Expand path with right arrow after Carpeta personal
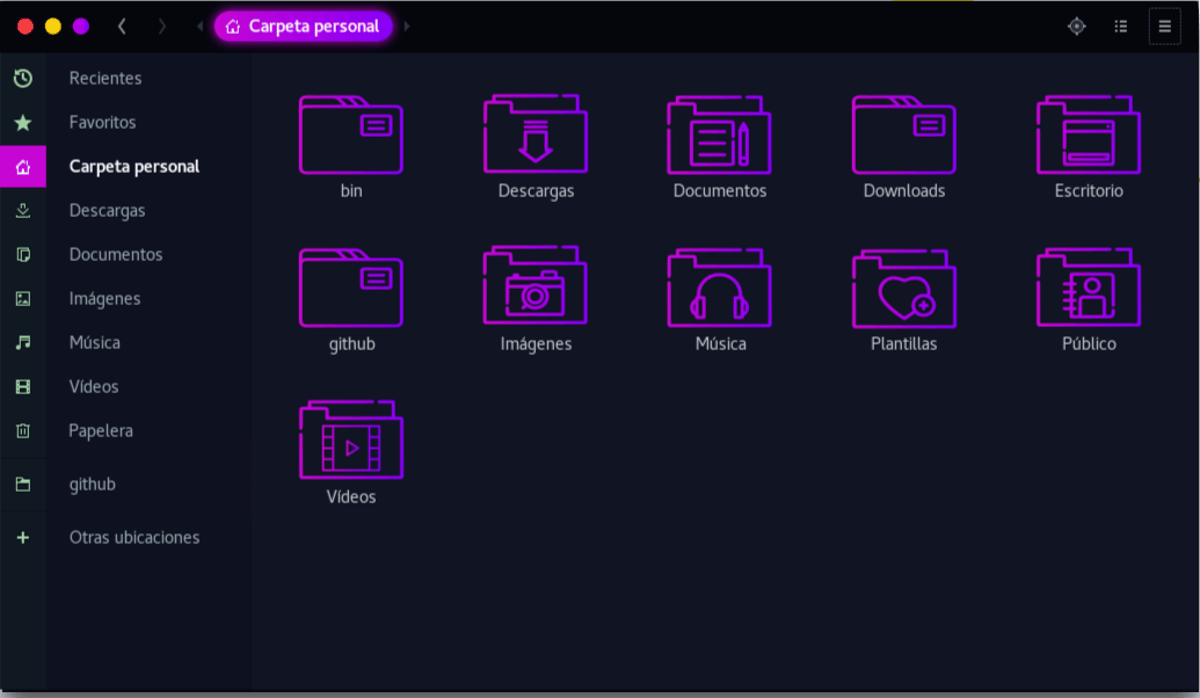1200x698 pixels. [x=407, y=27]
